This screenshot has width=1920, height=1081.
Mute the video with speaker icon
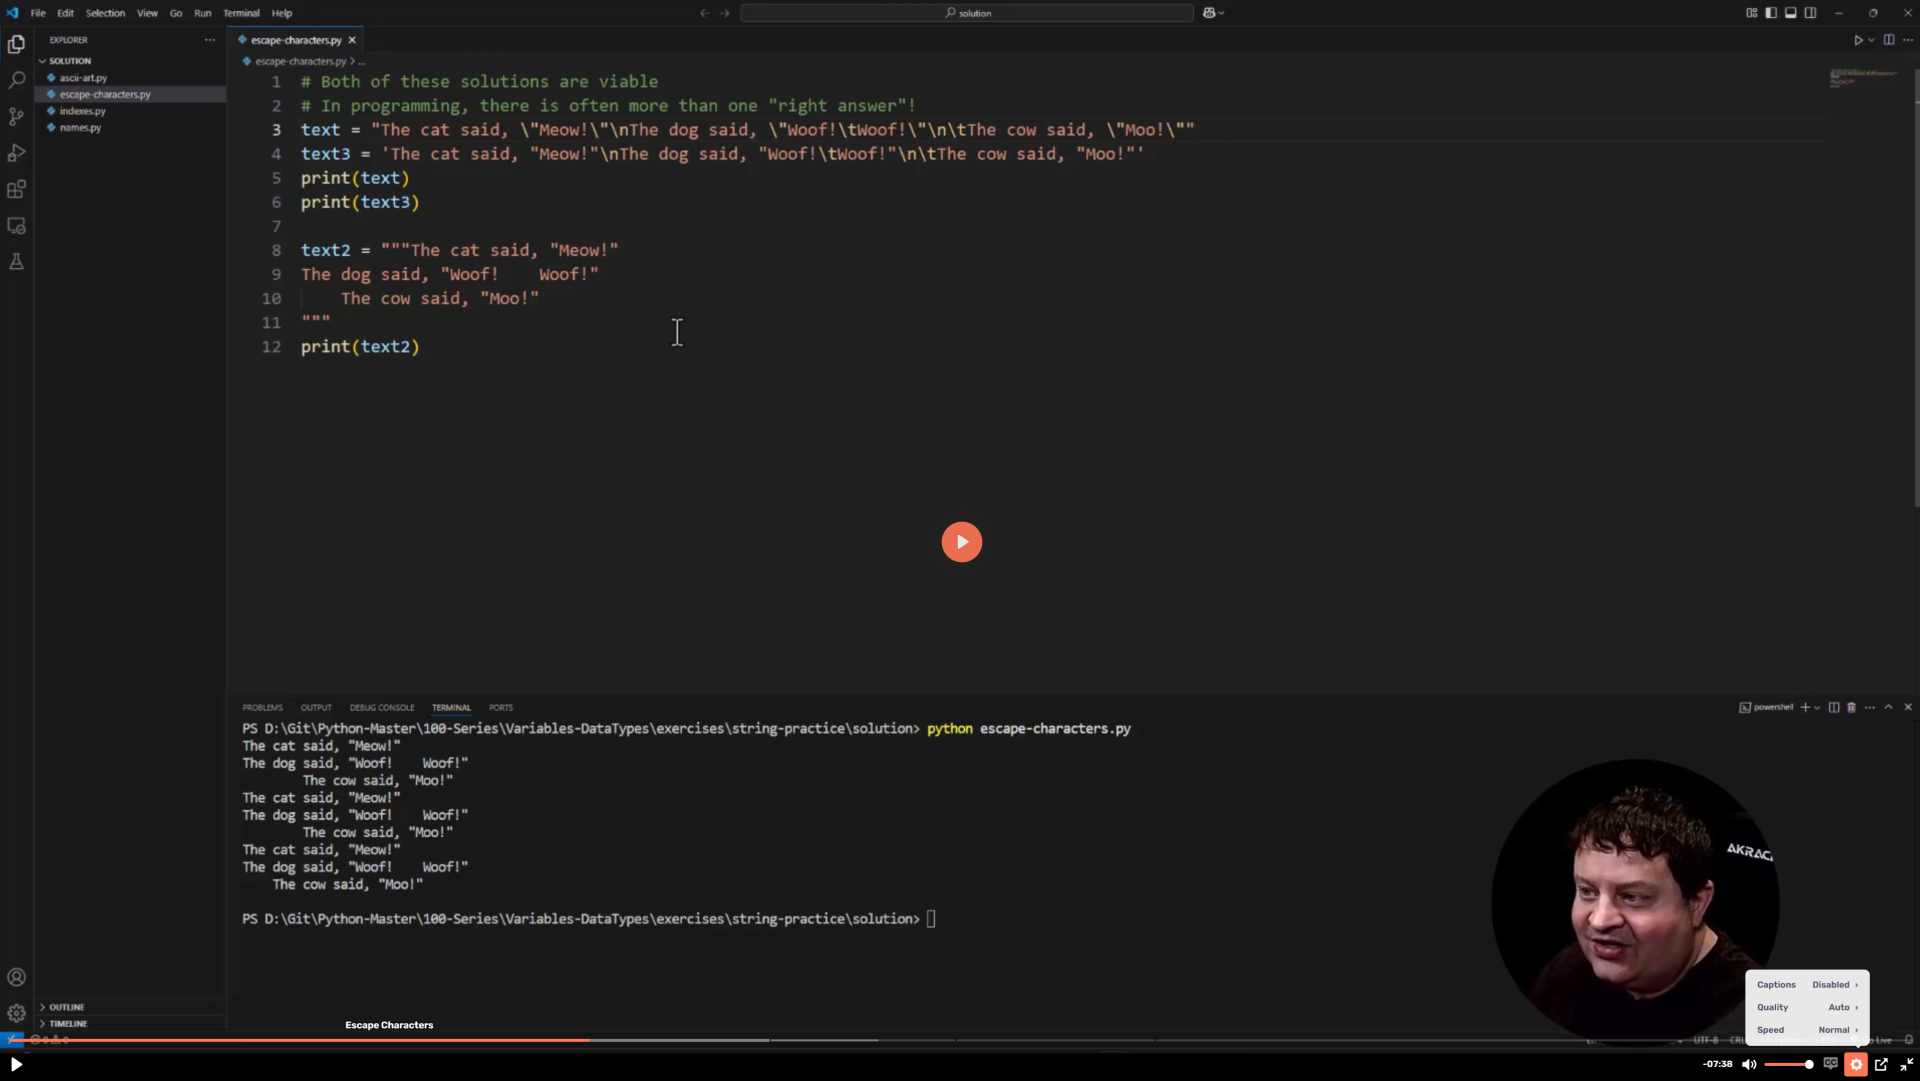[1749, 1064]
